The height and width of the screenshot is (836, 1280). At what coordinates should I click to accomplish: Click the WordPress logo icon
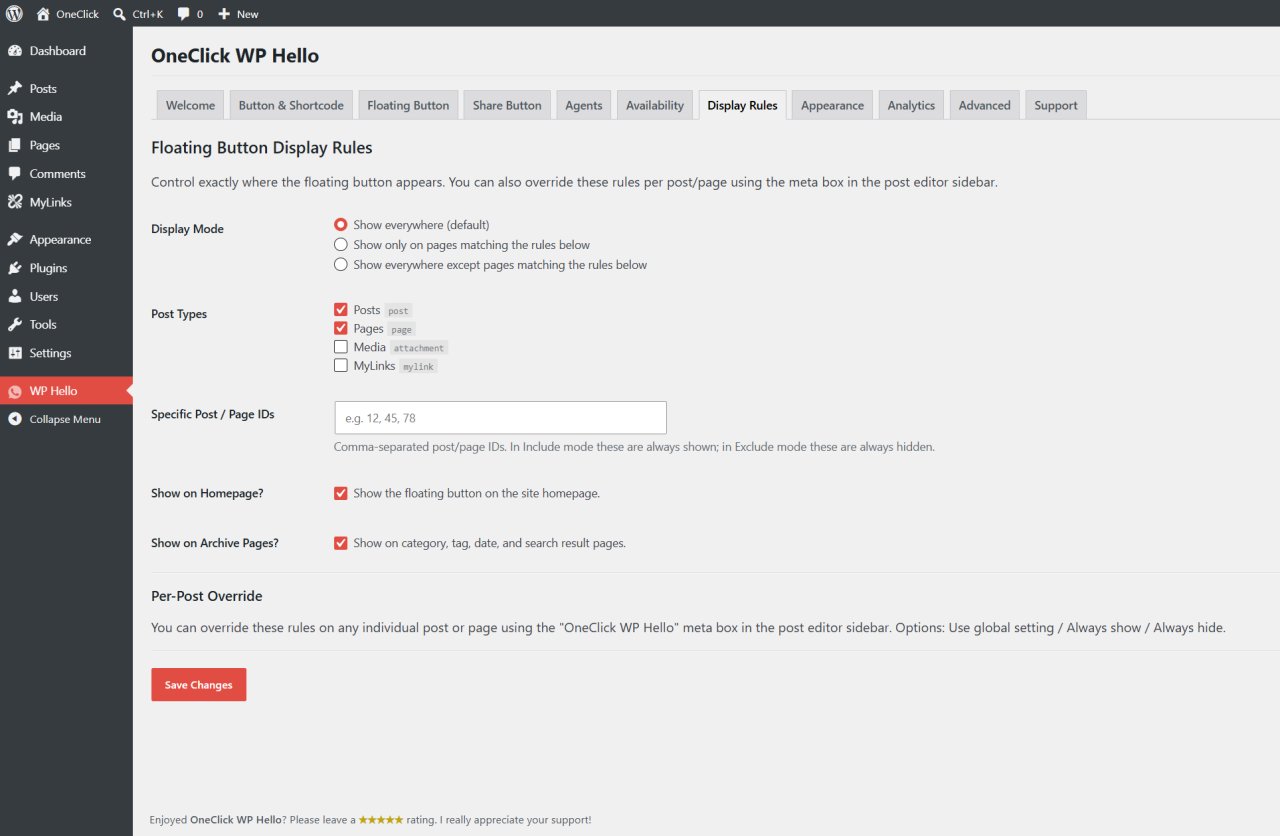(x=14, y=14)
